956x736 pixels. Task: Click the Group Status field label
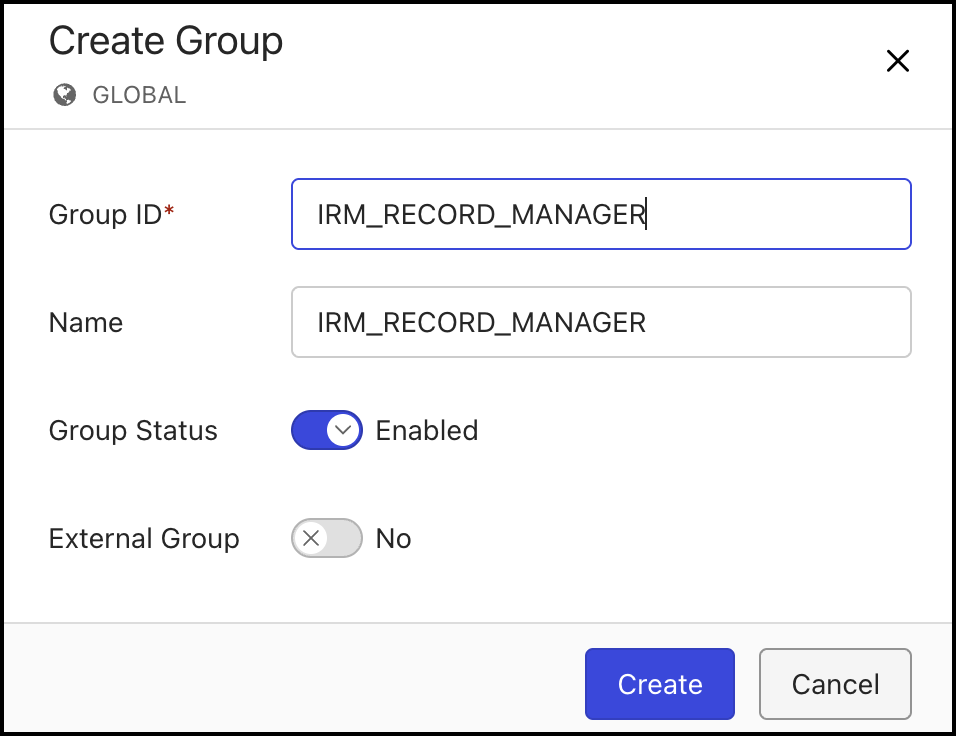[132, 430]
